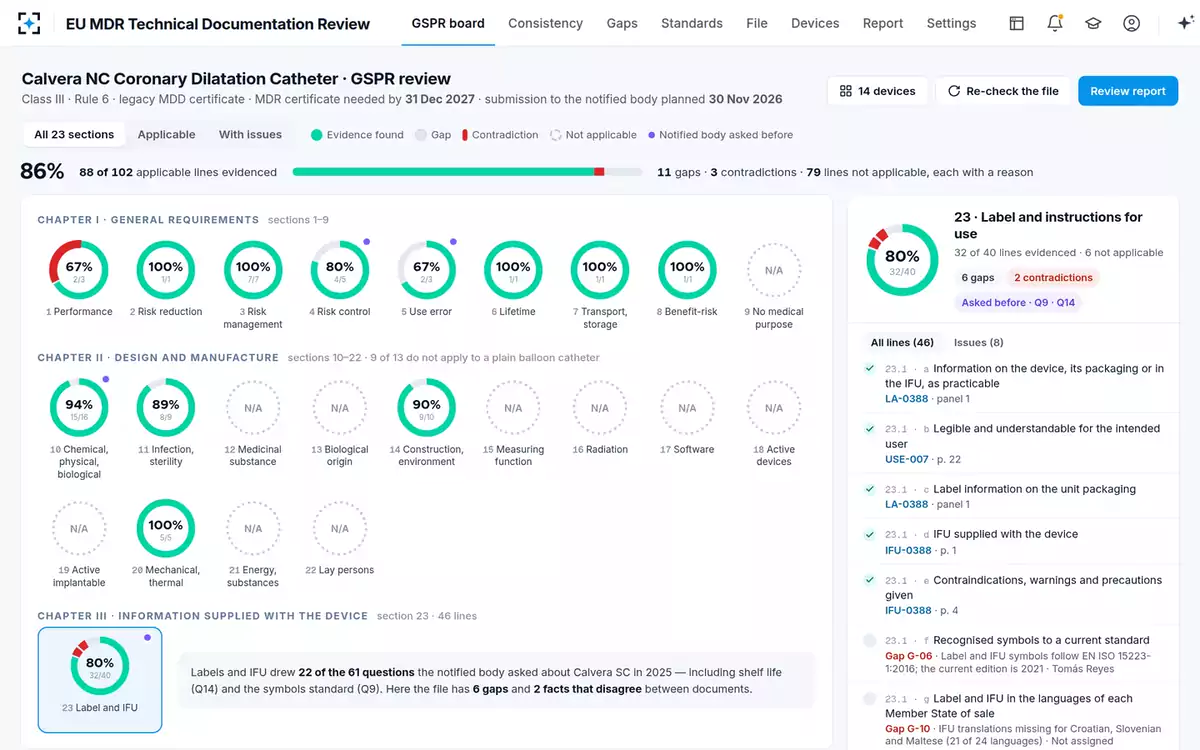This screenshot has width=1200, height=750.
Task: Filter by Applicable sections
Action: tap(166, 135)
